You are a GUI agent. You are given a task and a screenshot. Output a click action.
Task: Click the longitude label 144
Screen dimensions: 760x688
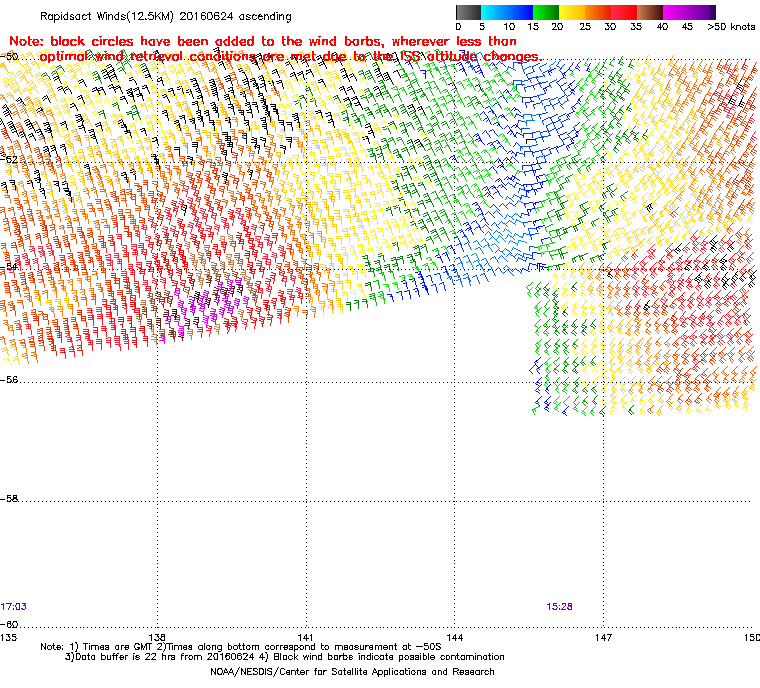(x=454, y=637)
